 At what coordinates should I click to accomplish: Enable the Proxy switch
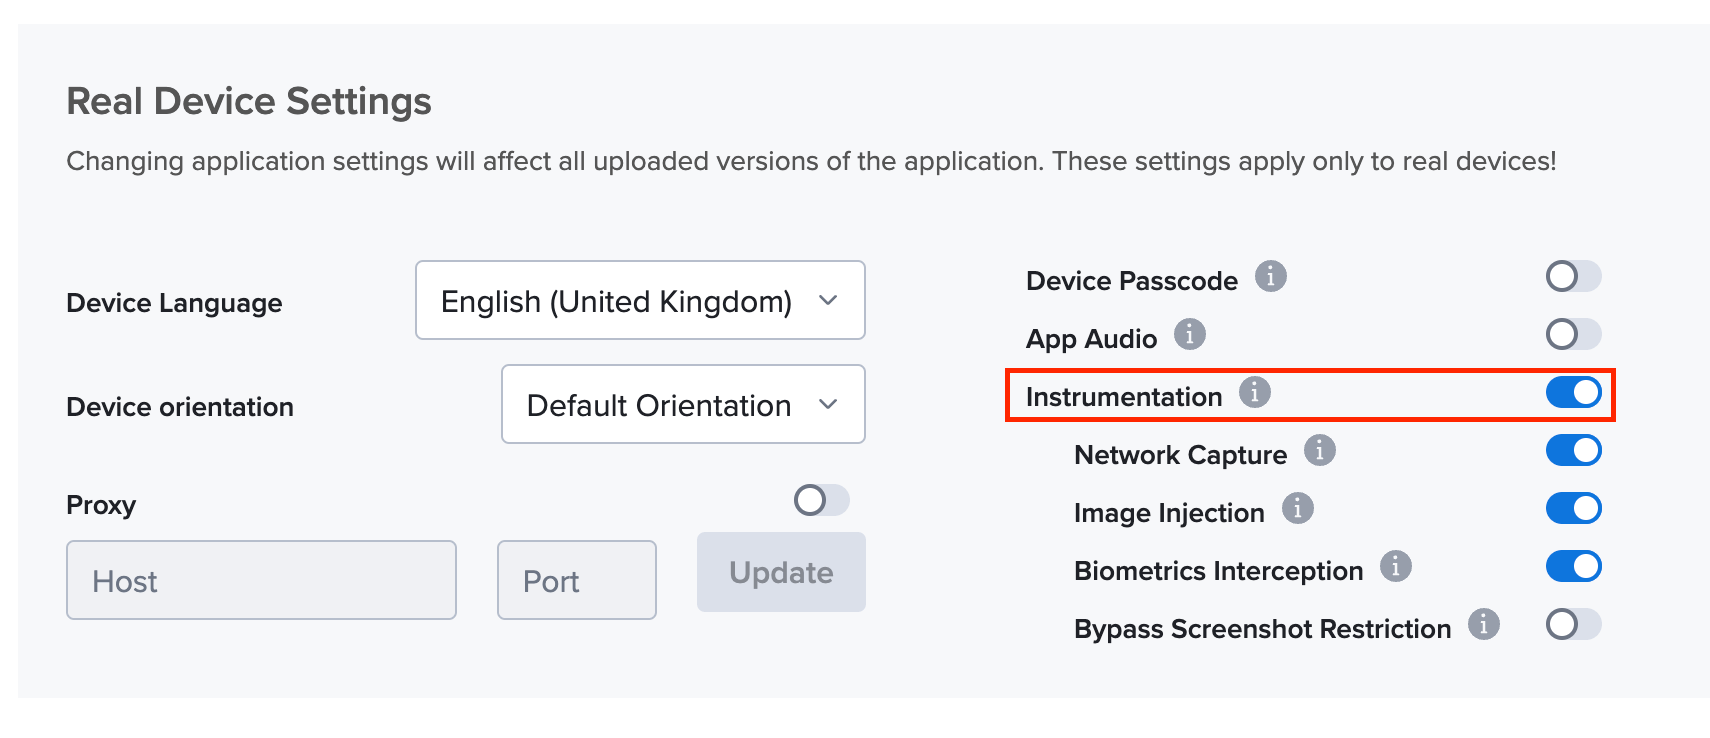click(x=820, y=501)
